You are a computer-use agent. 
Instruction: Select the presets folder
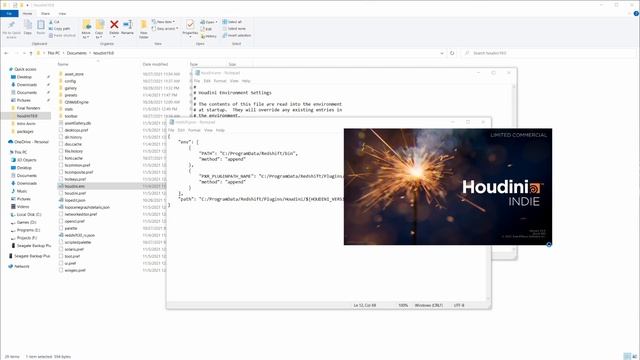coord(71,95)
